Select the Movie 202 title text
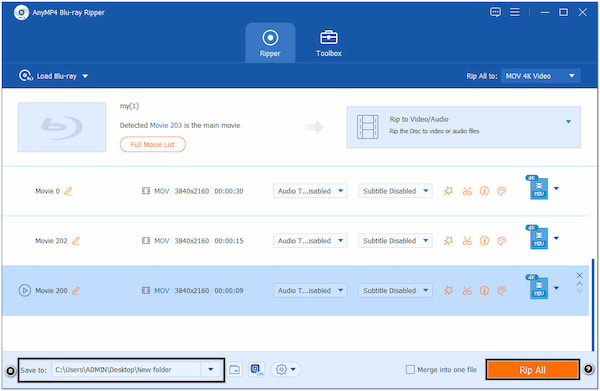600x391 pixels. (51, 241)
